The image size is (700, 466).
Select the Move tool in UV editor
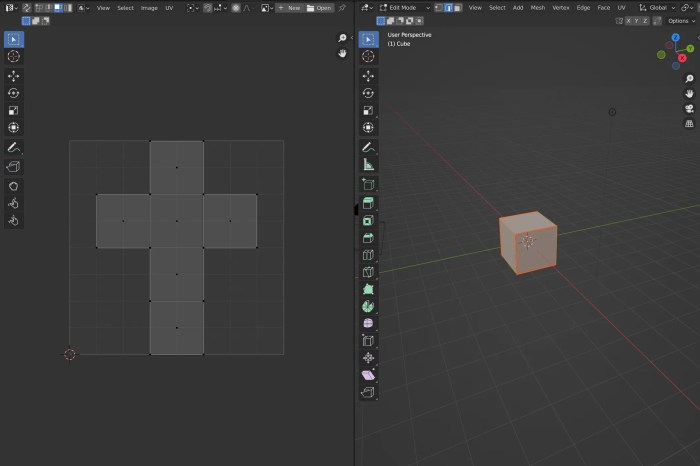pos(13,76)
